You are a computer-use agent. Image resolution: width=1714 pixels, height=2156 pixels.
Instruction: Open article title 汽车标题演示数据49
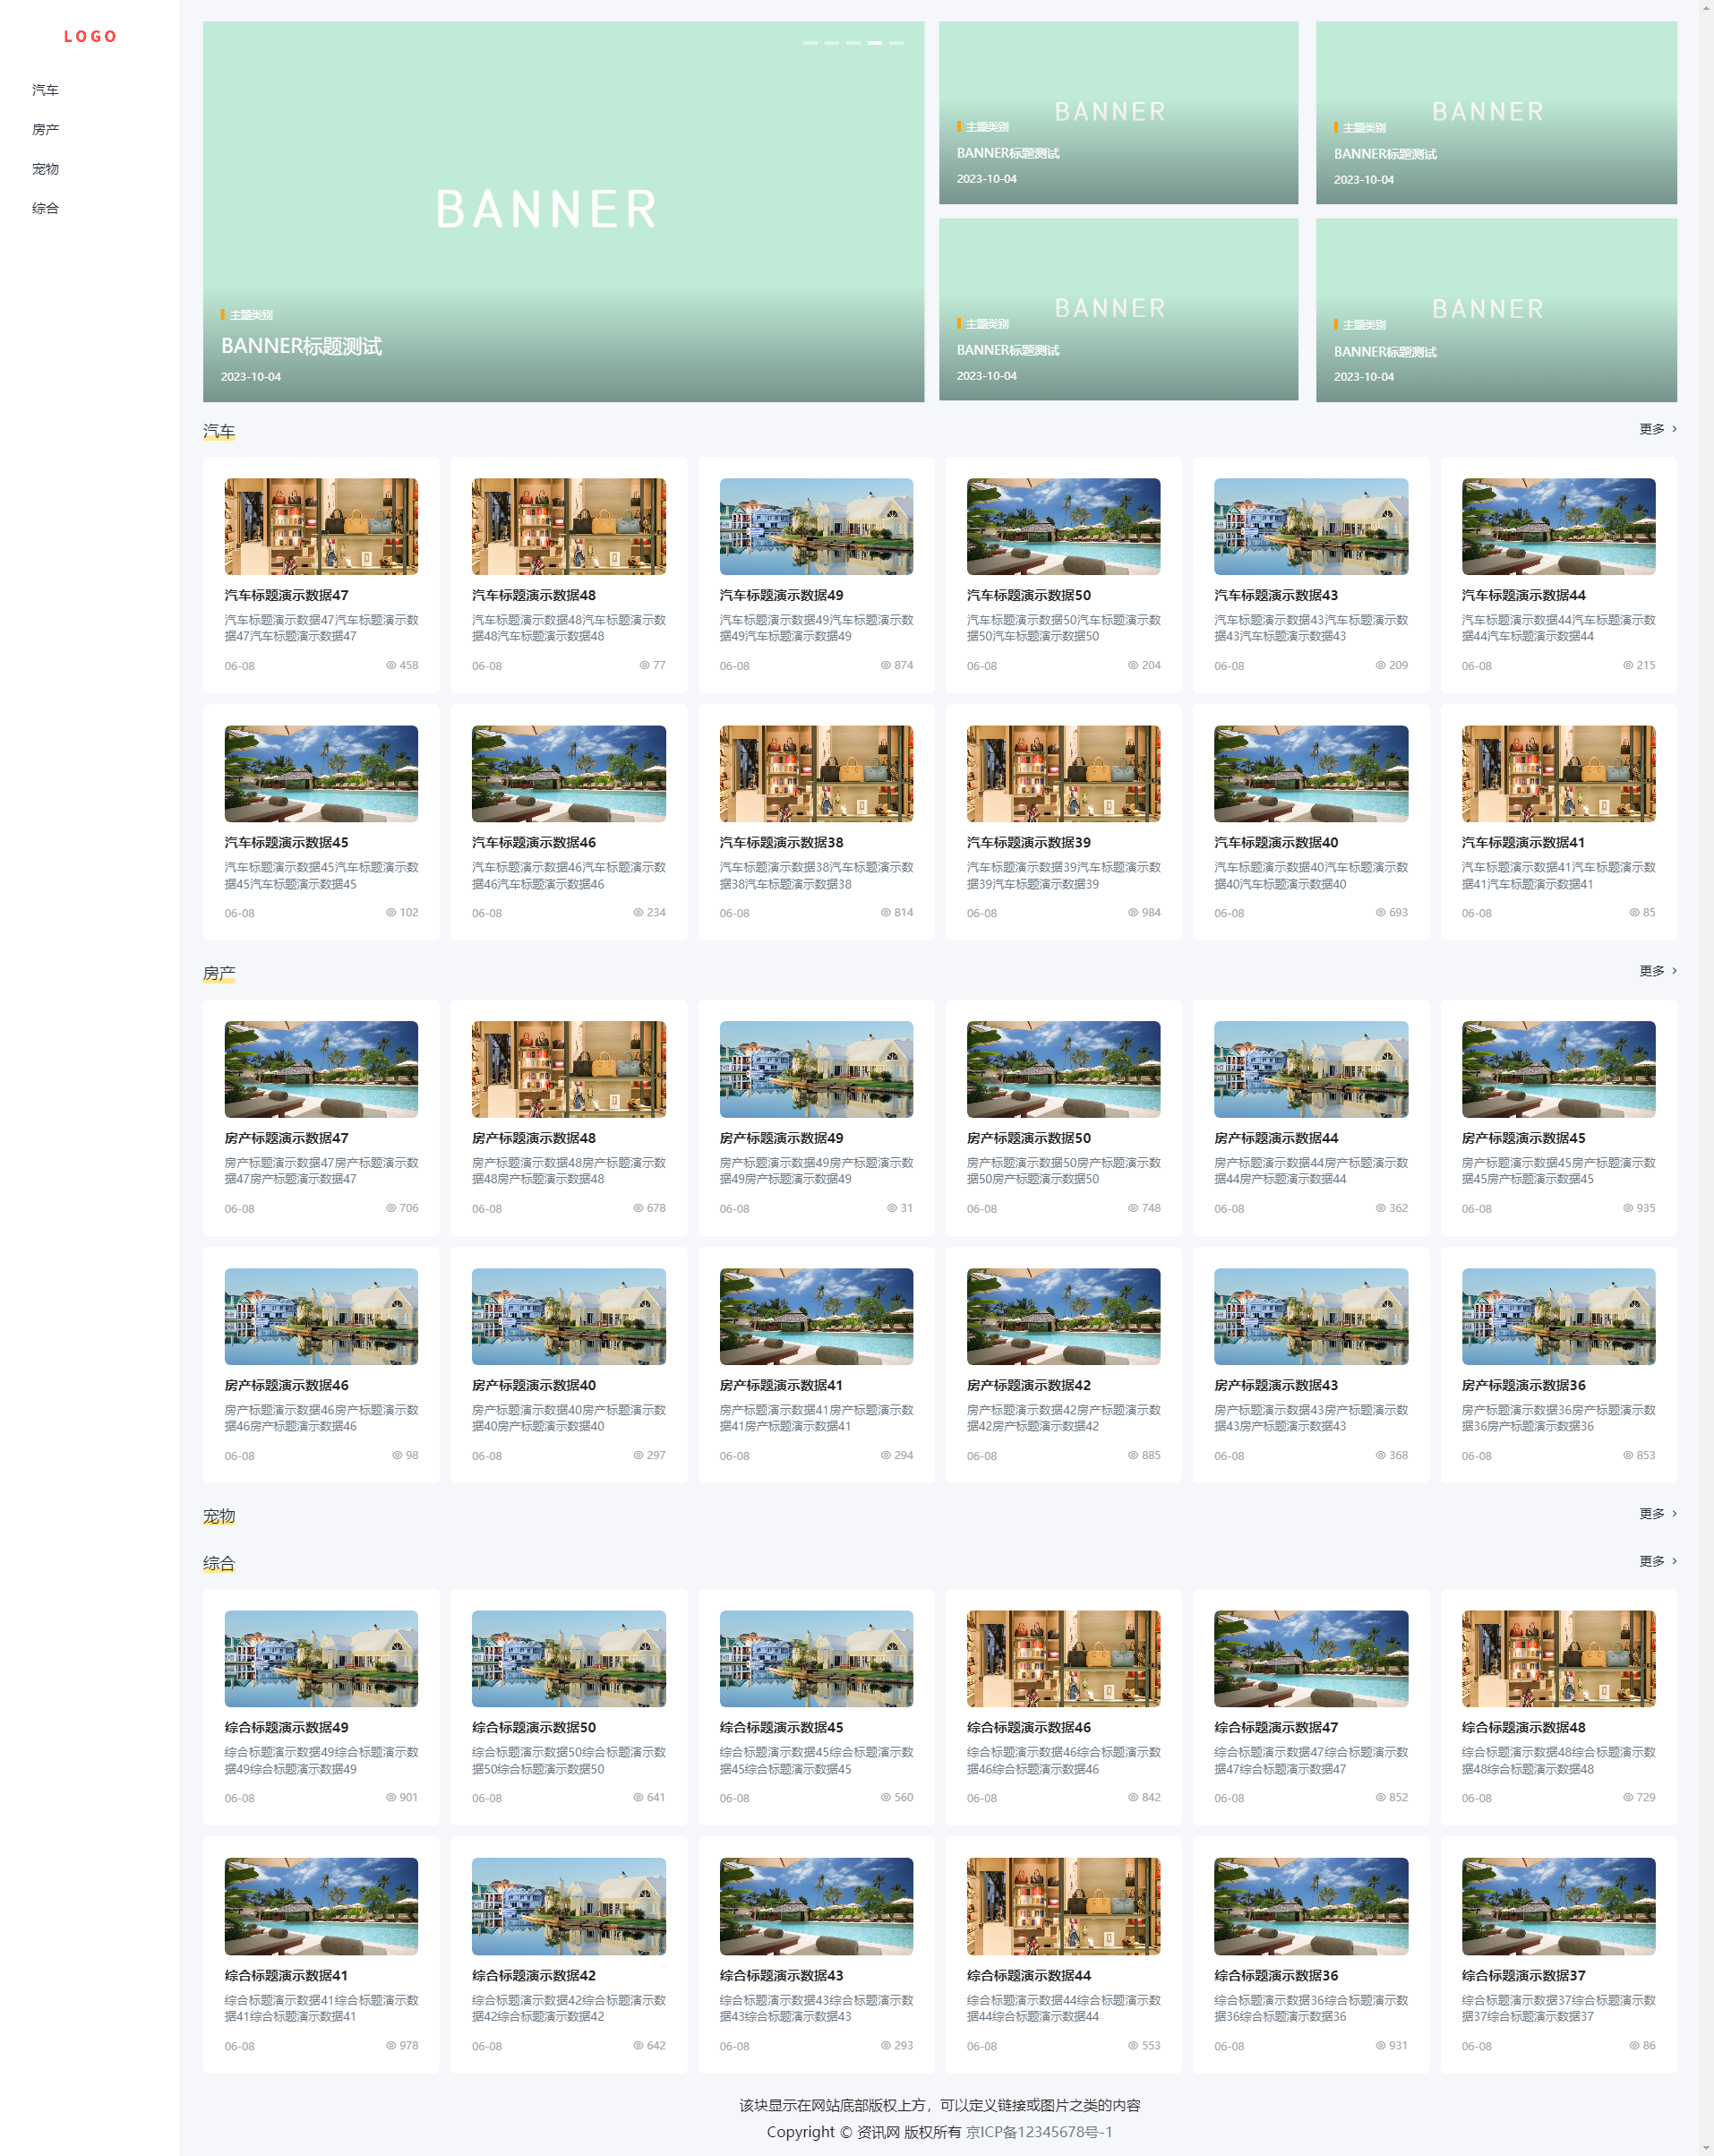781,595
